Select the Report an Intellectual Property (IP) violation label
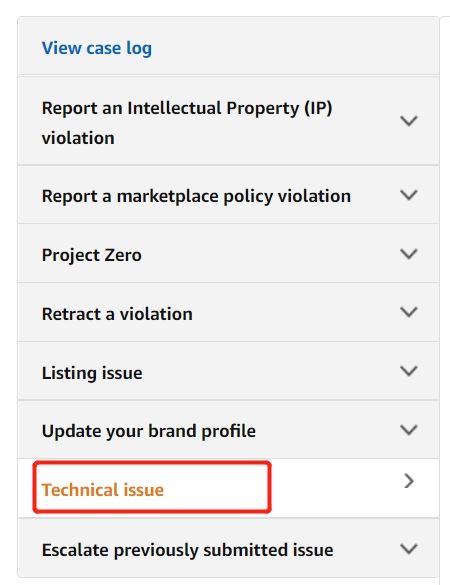The image size is (450, 585). pyautogui.click(x=187, y=123)
